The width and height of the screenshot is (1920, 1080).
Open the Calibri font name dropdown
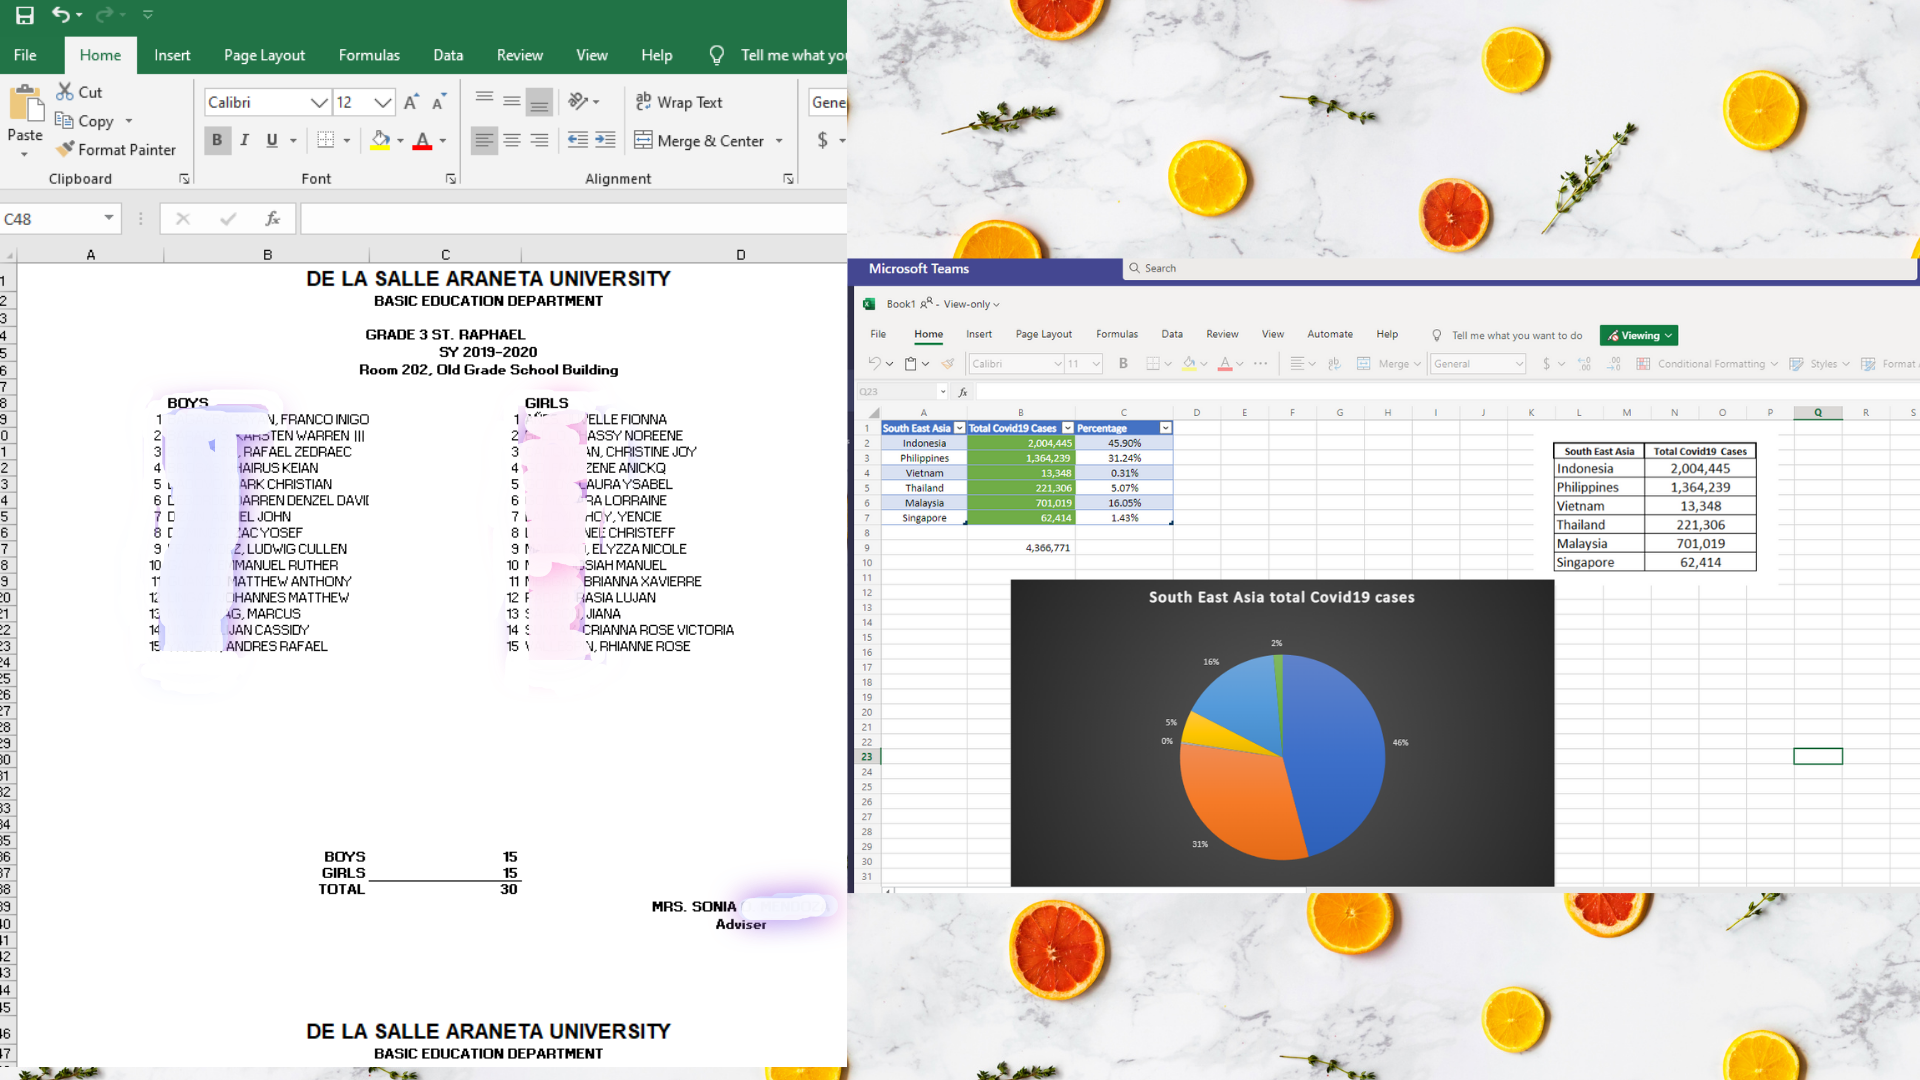click(319, 102)
